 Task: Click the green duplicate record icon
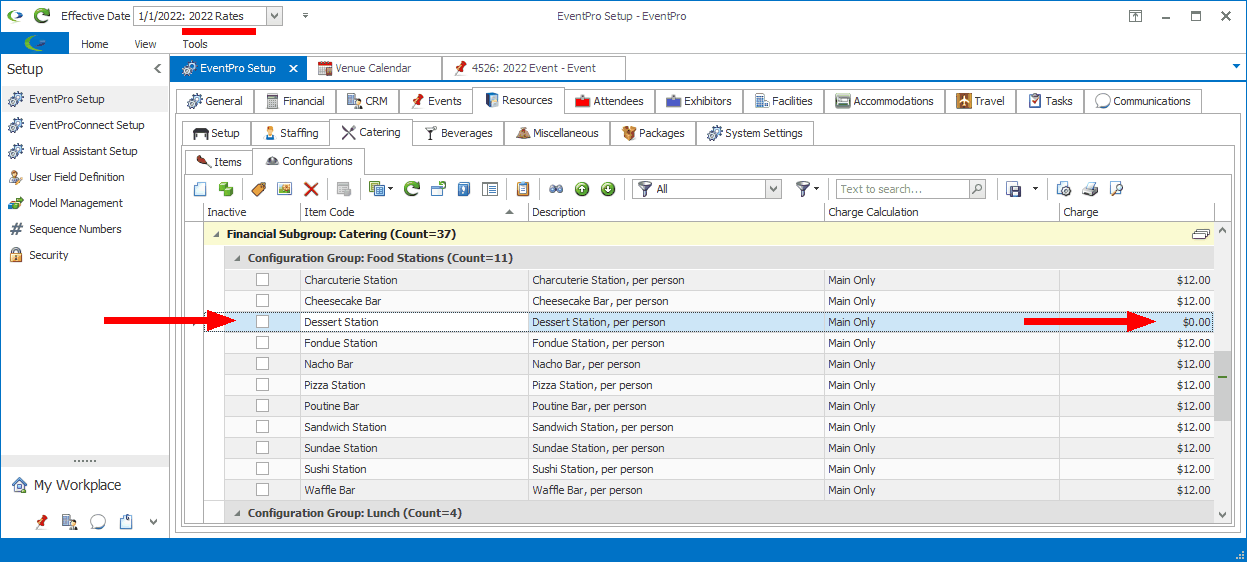pos(225,189)
